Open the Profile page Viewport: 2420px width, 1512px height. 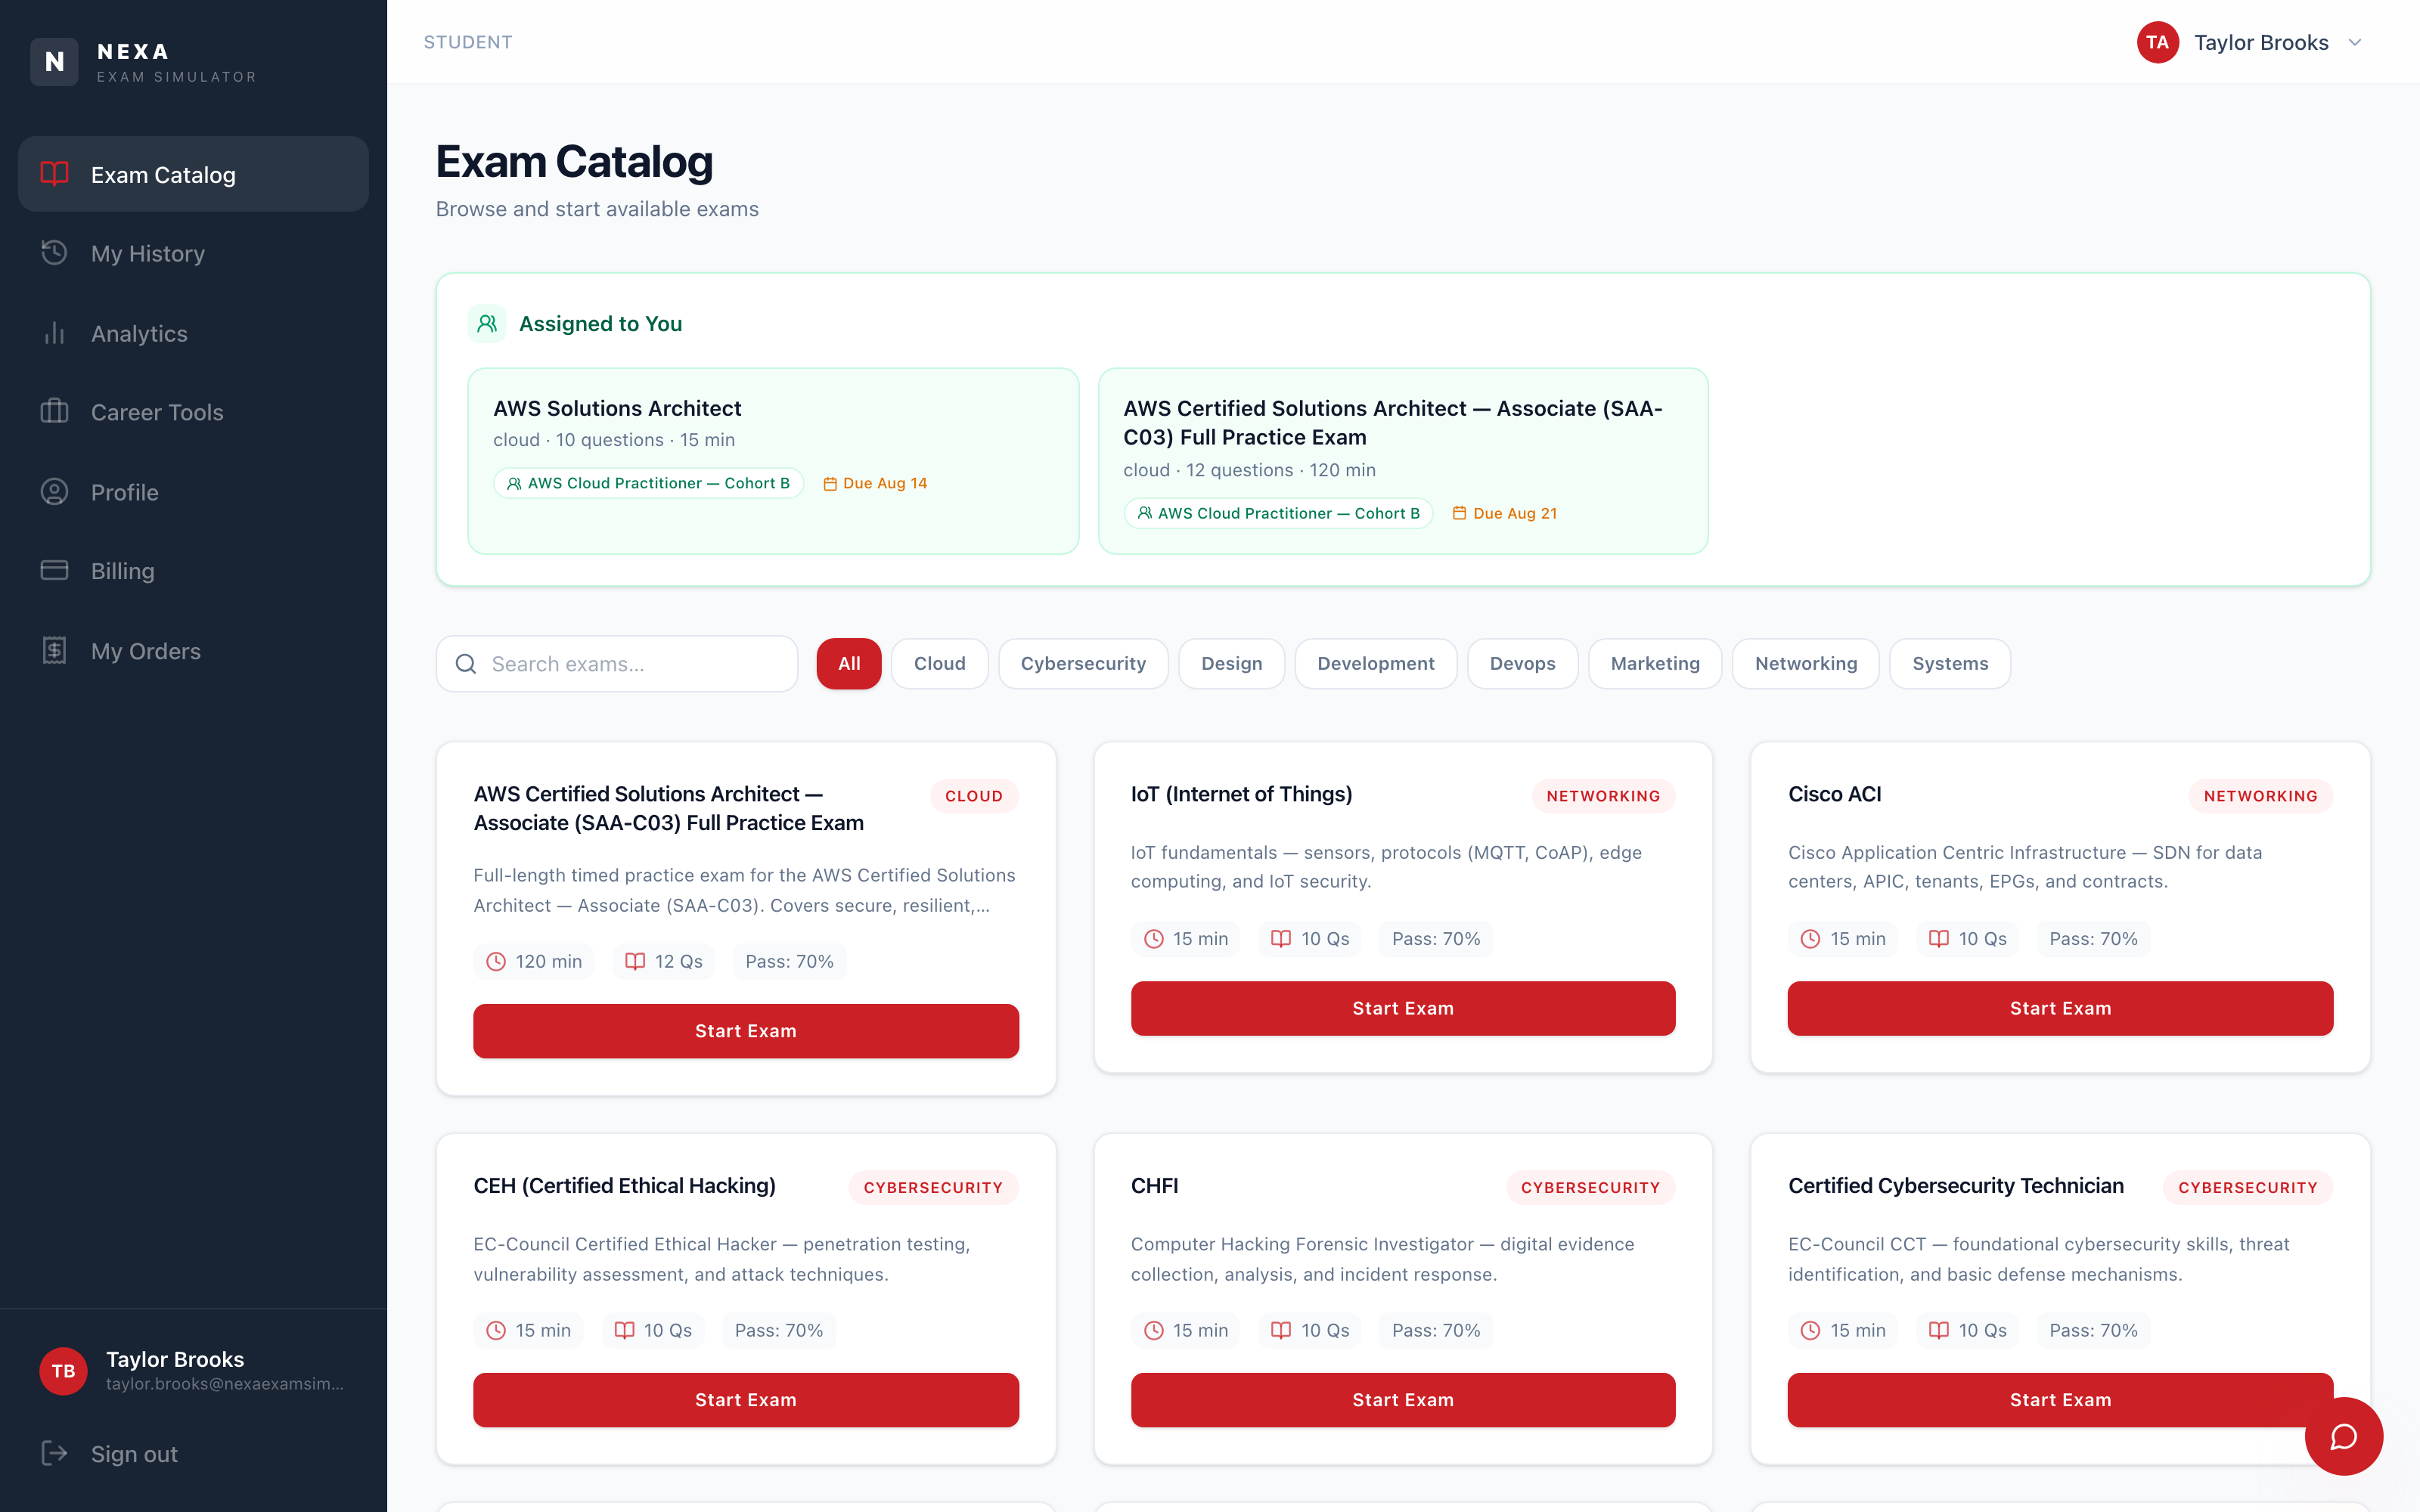coord(194,492)
